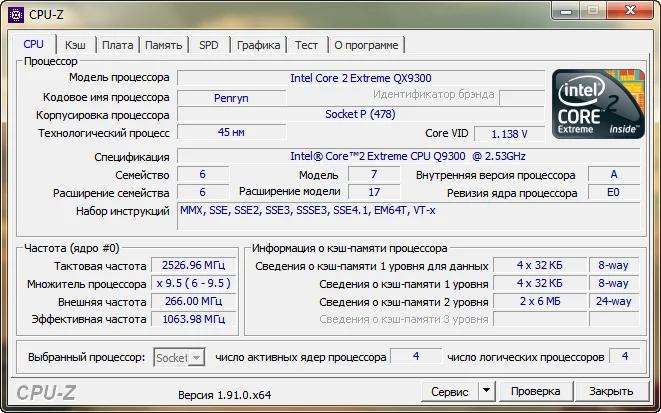
Task: Click the Проверка button
Action: pos(535,392)
